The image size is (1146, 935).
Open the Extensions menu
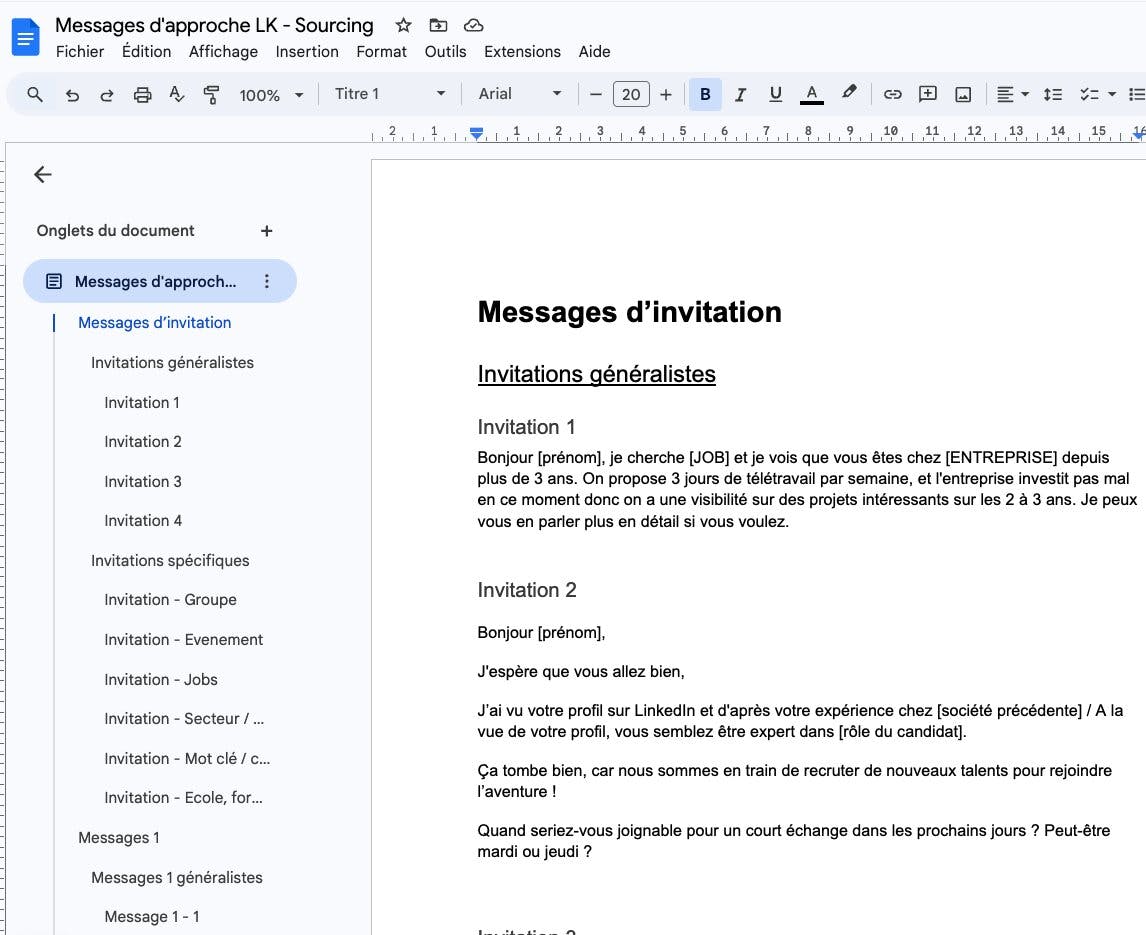(x=522, y=52)
